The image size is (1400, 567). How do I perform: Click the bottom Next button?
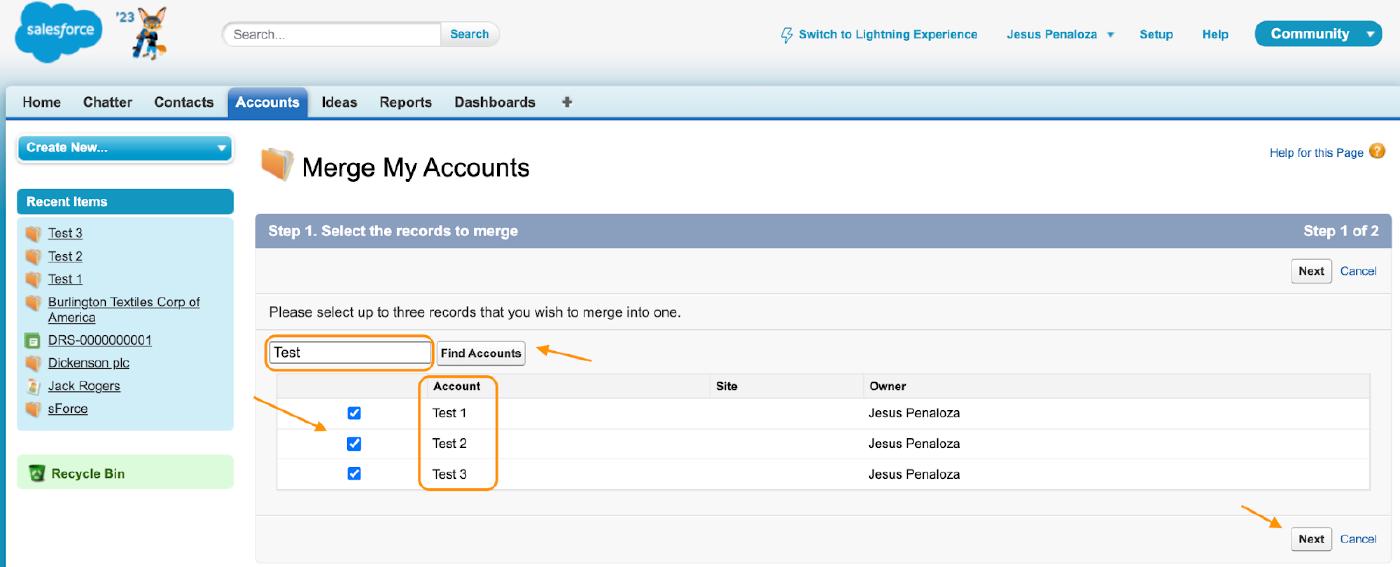(x=1310, y=539)
